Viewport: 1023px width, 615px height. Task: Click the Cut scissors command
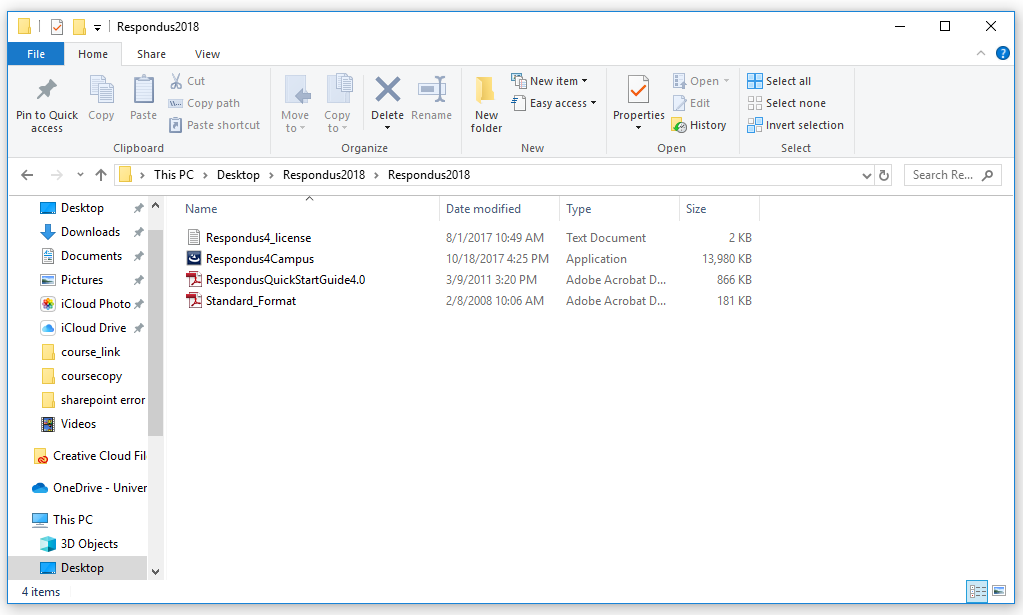tap(187, 81)
